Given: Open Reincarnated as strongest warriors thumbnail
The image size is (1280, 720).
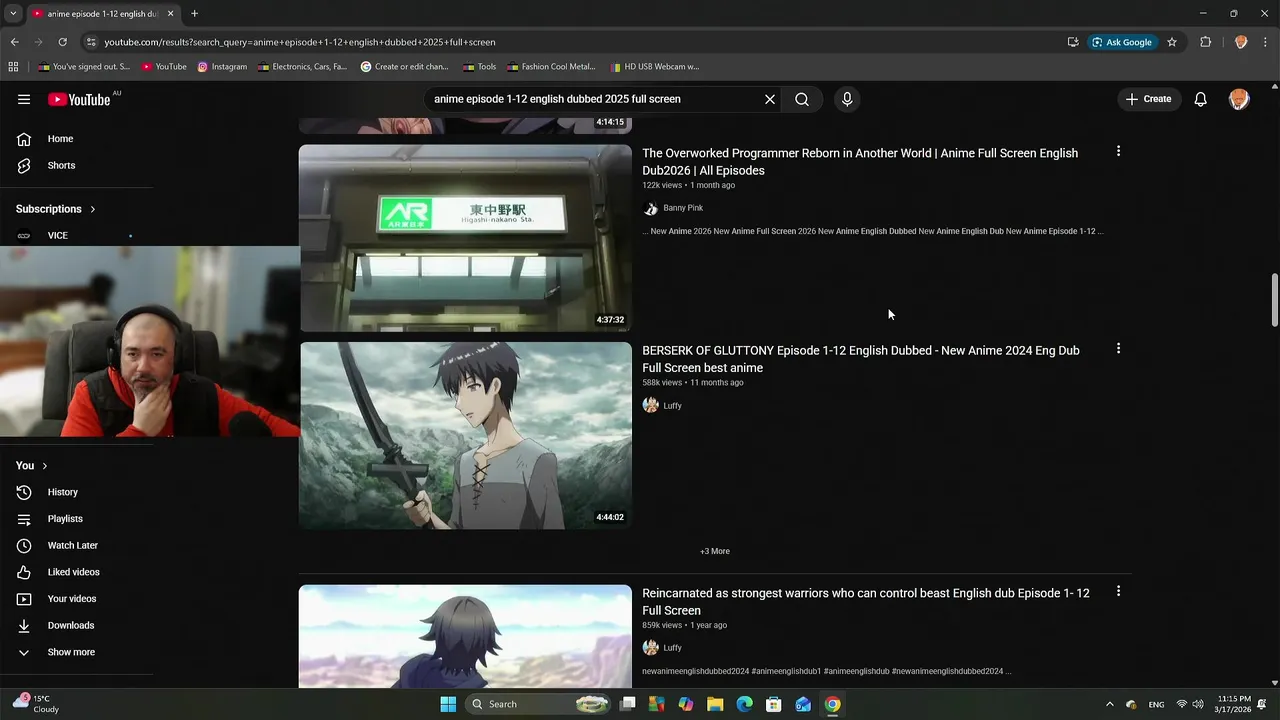Looking at the screenshot, I should (465, 636).
